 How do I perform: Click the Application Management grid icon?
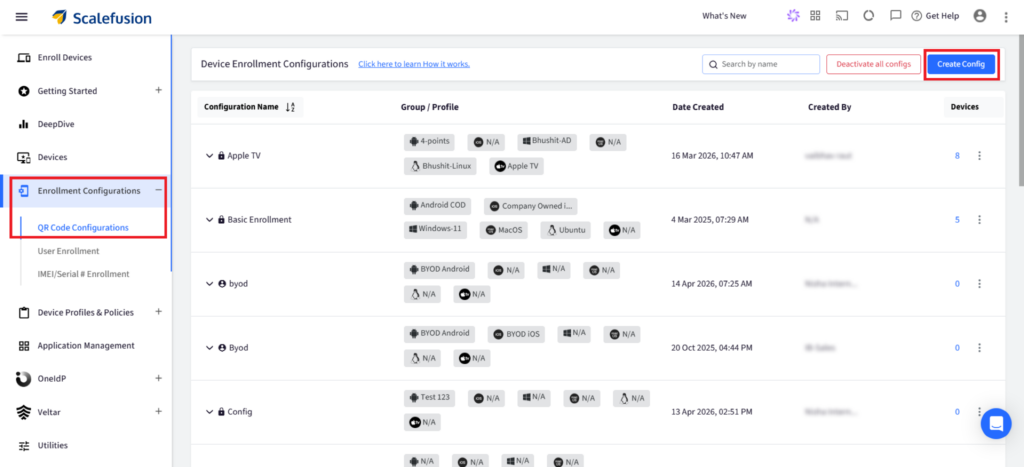24,346
